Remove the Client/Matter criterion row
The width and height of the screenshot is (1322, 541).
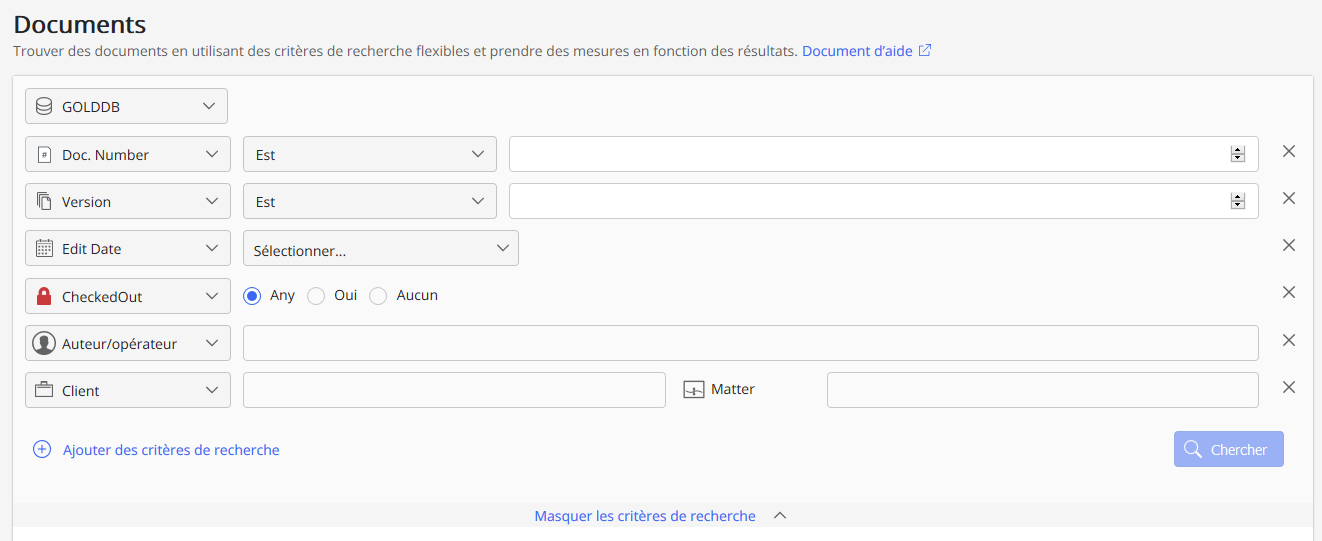(1289, 387)
